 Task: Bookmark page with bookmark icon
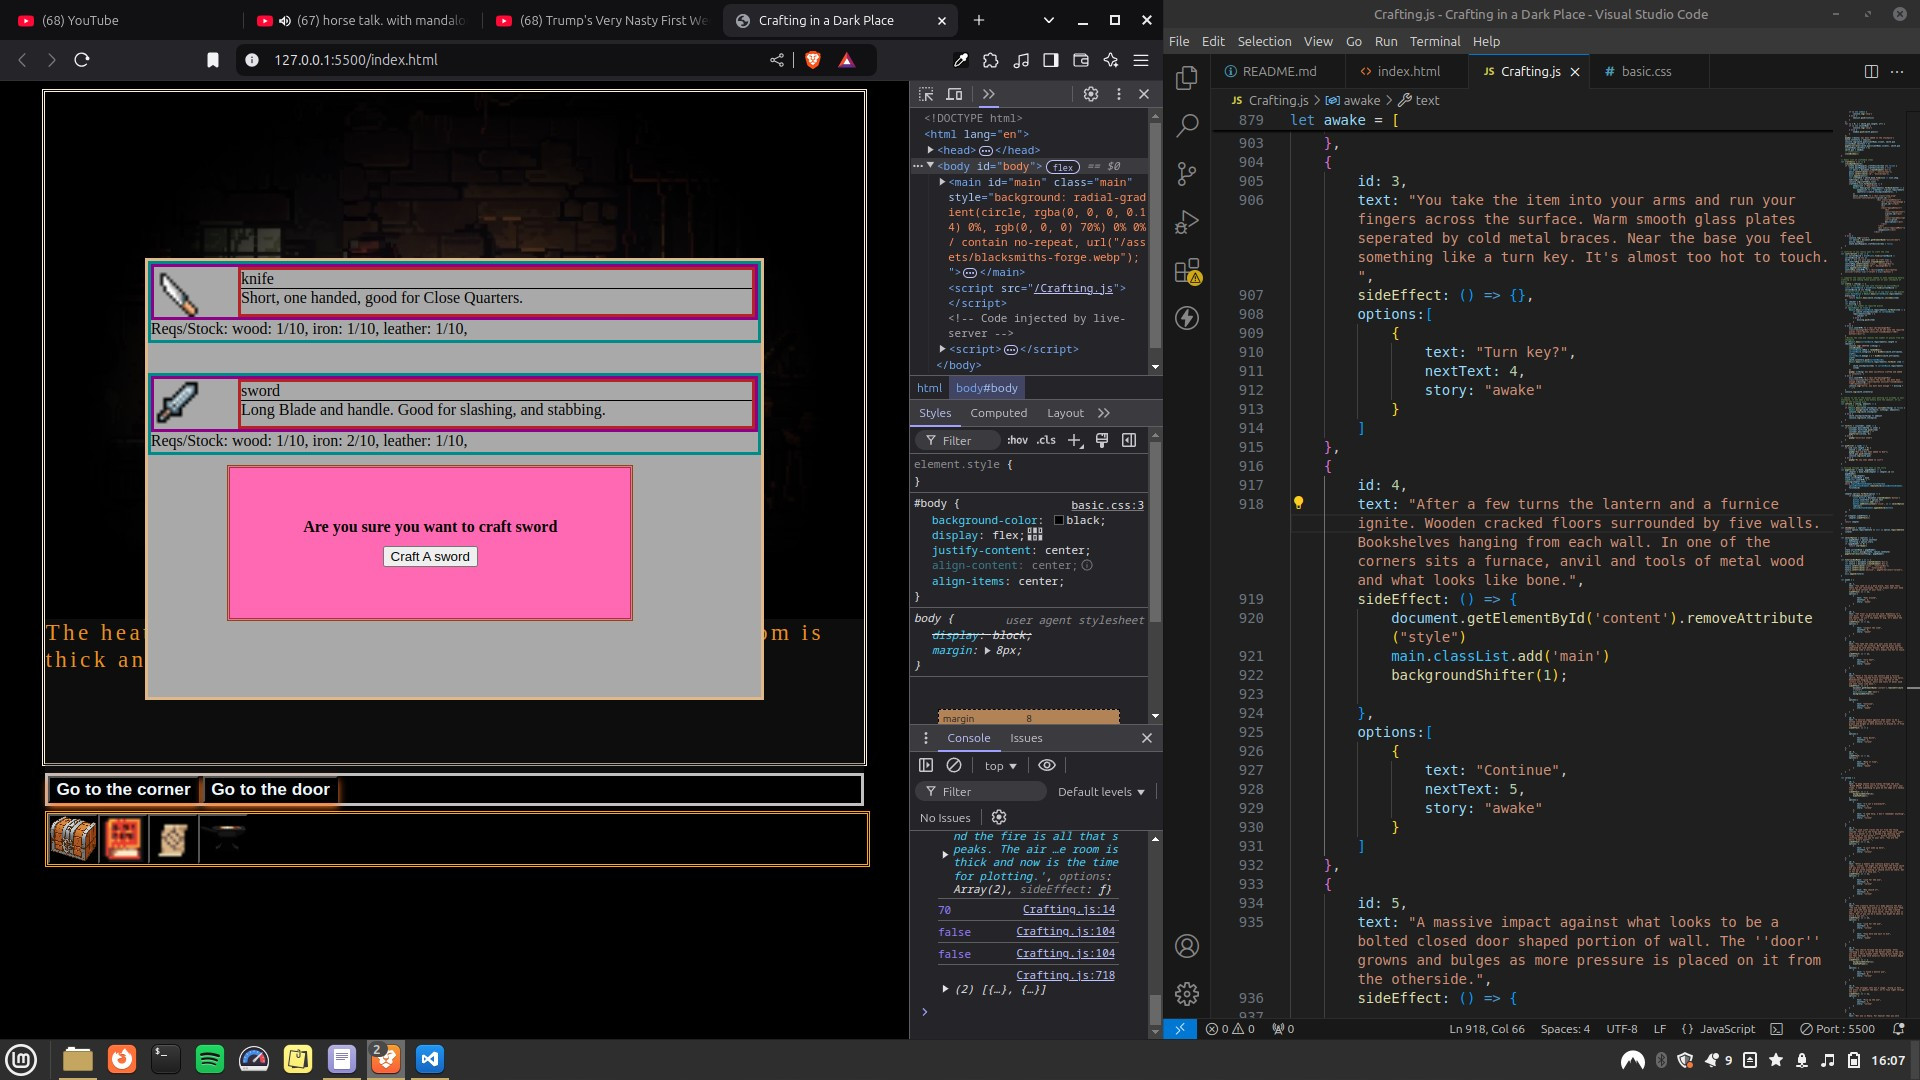[x=213, y=60]
